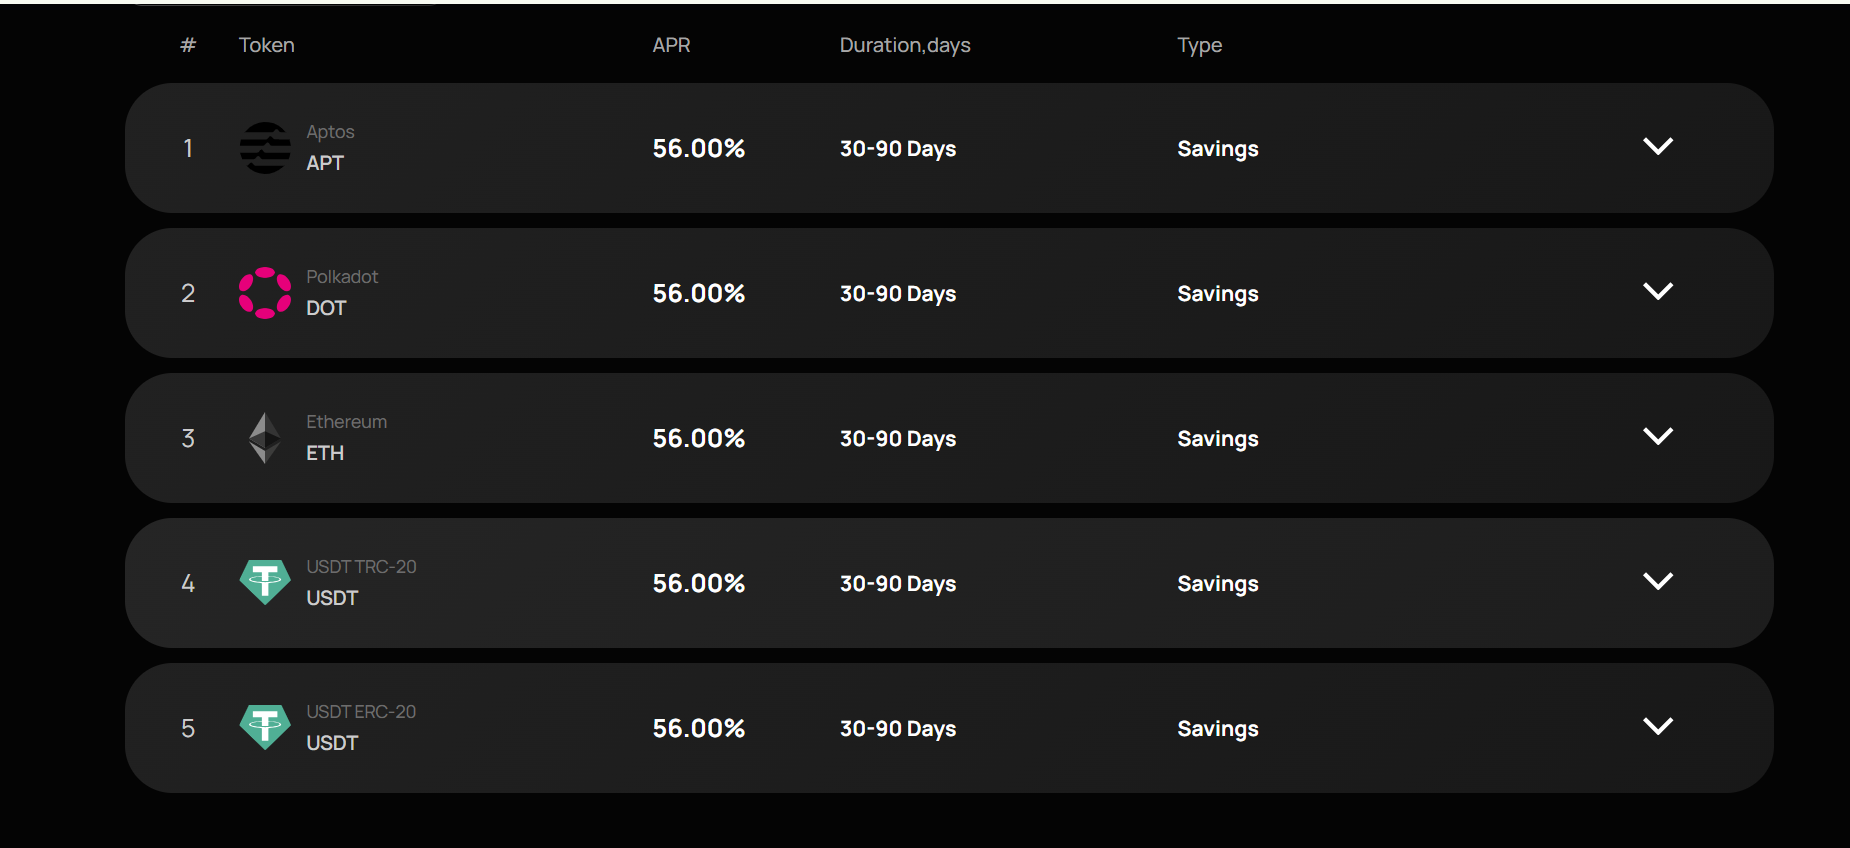Click the APR column header
The height and width of the screenshot is (848, 1850).
pos(671,44)
